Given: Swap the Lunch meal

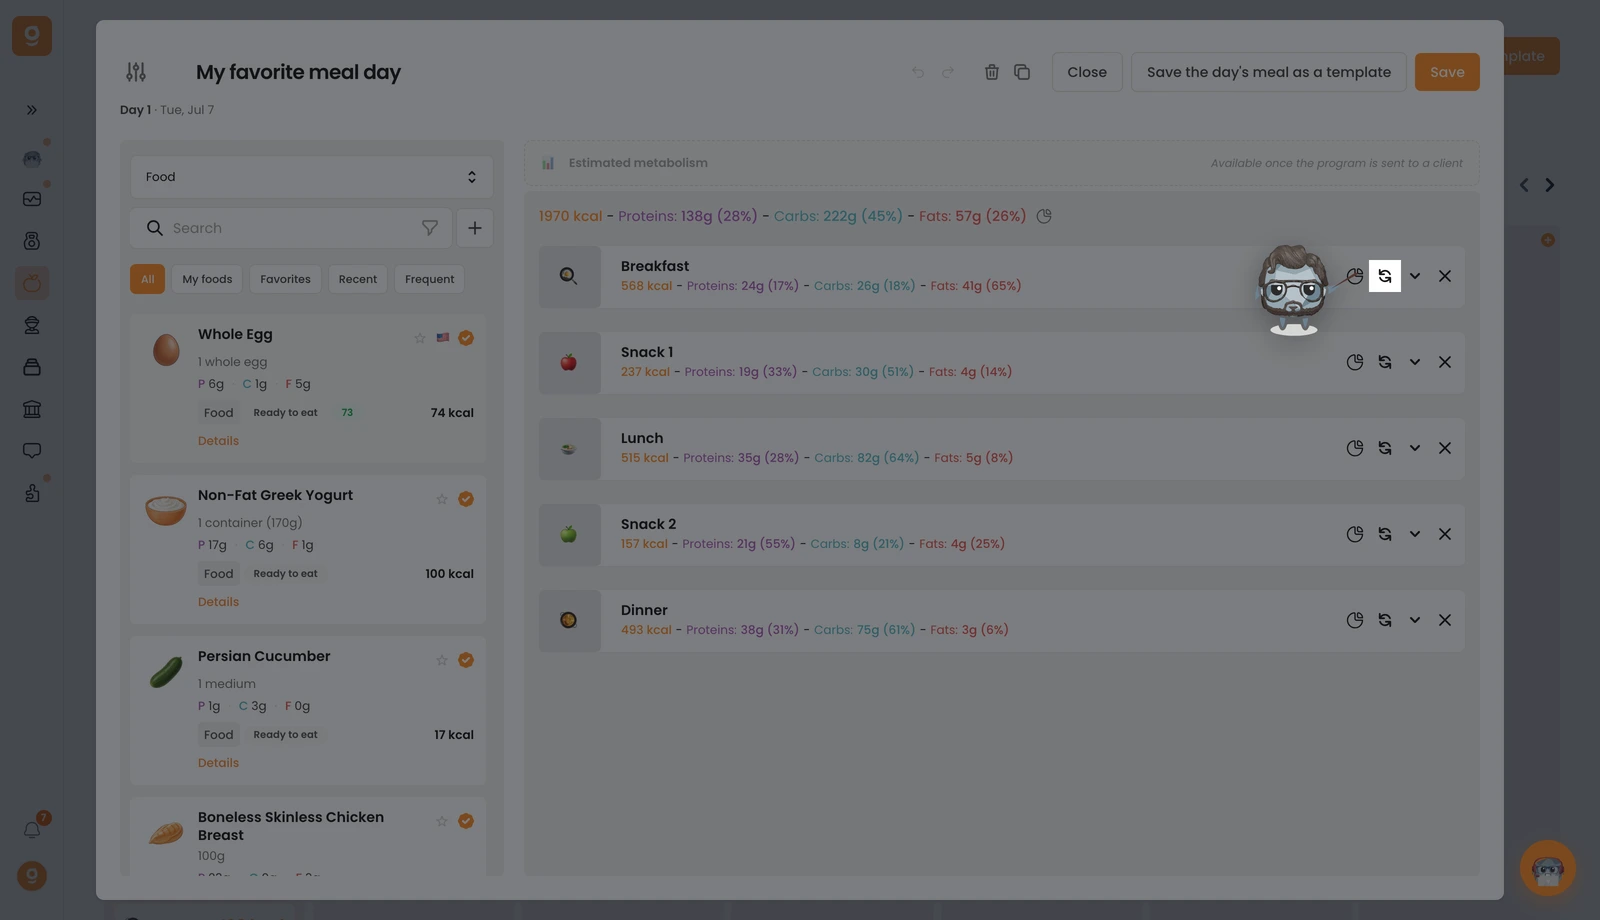Looking at the screenshot, I should point(1385,448).
